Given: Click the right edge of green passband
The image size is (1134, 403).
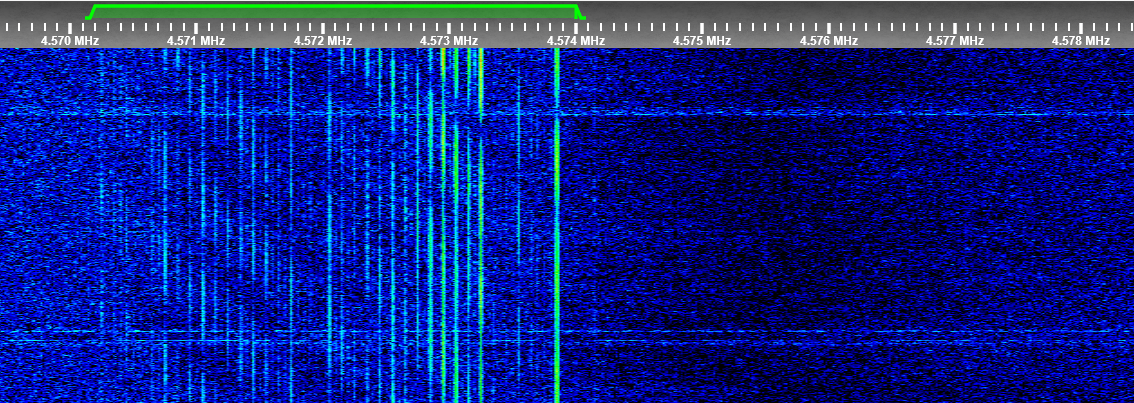Looking at the screenshot, I should (x=579, y=12).
